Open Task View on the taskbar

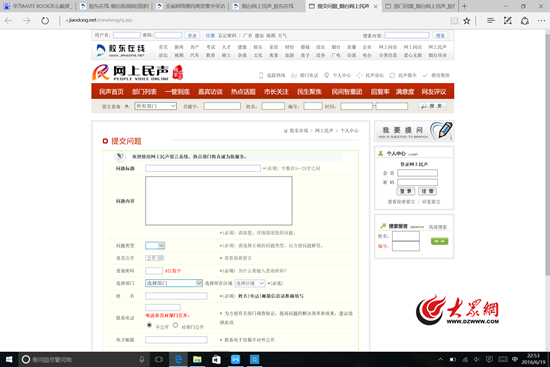tap(159, 359)
